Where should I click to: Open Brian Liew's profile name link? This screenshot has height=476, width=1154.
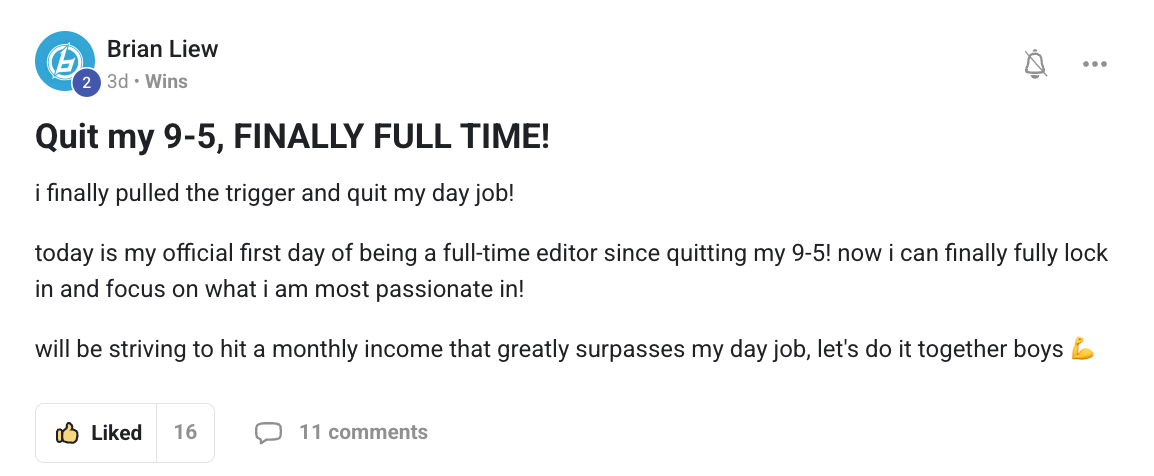(x=162, y=49)
